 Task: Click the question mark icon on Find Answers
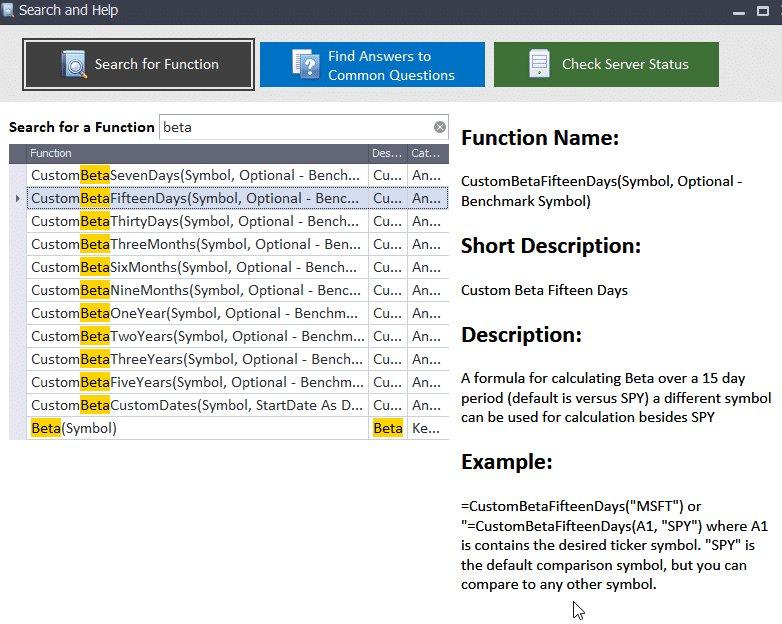pyautogui.click(x=305, y=64)
